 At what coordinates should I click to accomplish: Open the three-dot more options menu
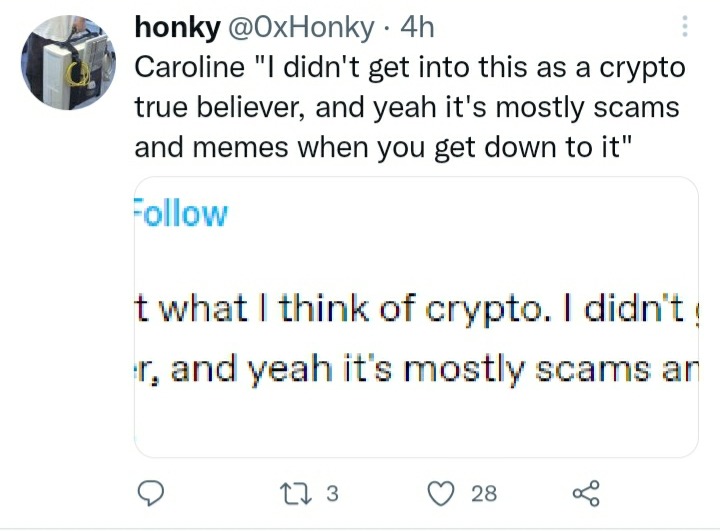[x=684, y=26]
